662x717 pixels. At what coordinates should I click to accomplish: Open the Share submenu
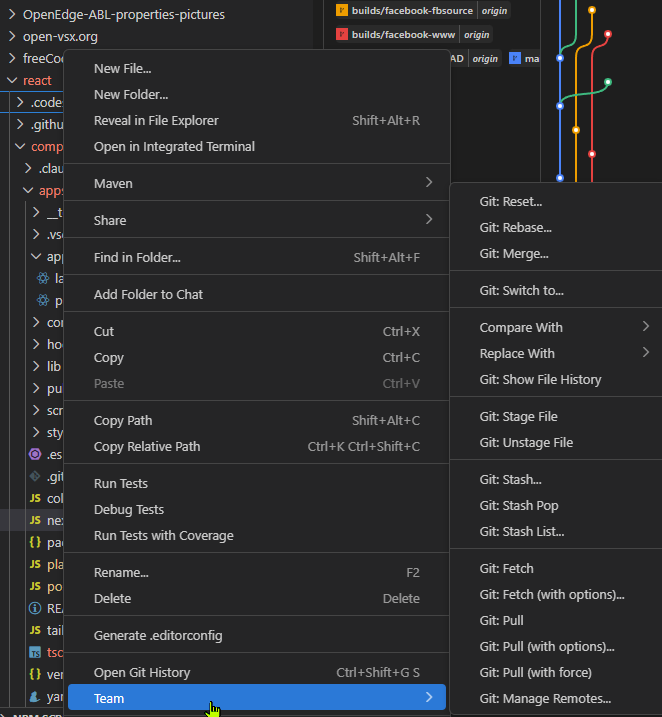pos(256,220)
